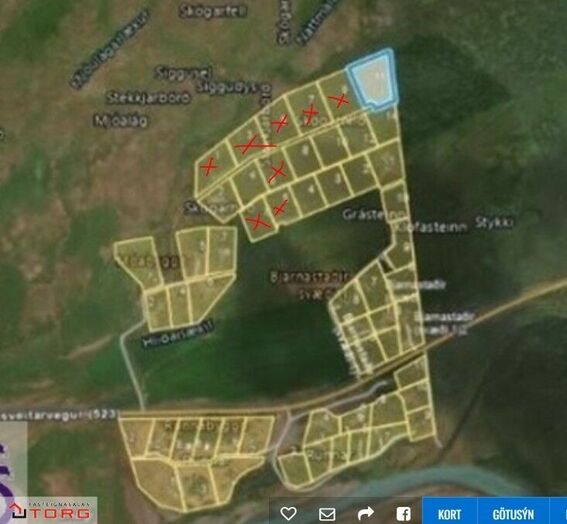Open the KORT map tab
This screenshot has height=524, width=567.
pyautogui.click(x=449, y=514)
